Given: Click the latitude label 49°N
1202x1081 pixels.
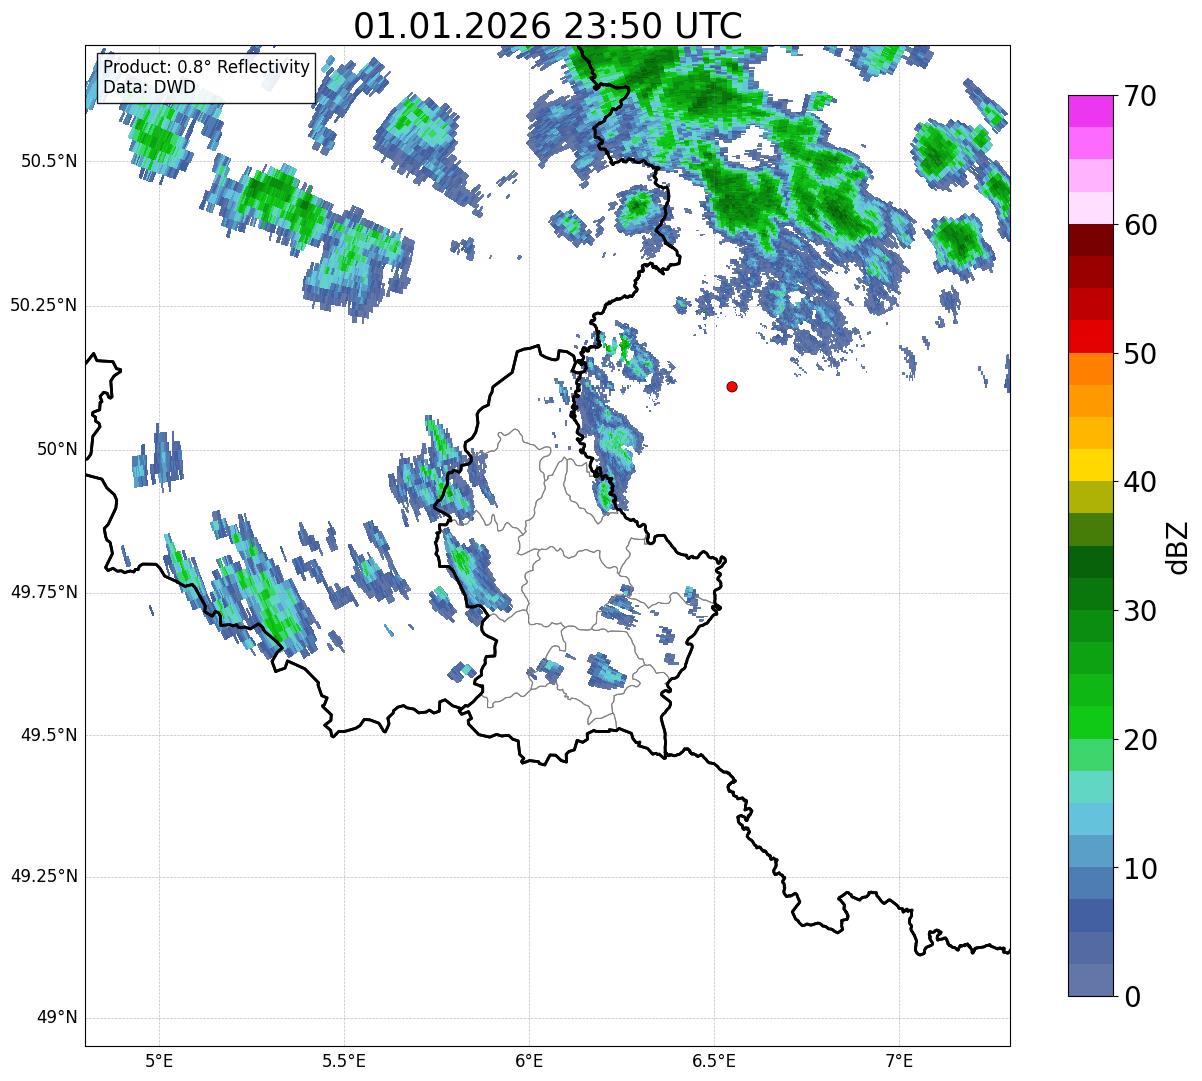Looking at the screenshot, I should 57,1018.
